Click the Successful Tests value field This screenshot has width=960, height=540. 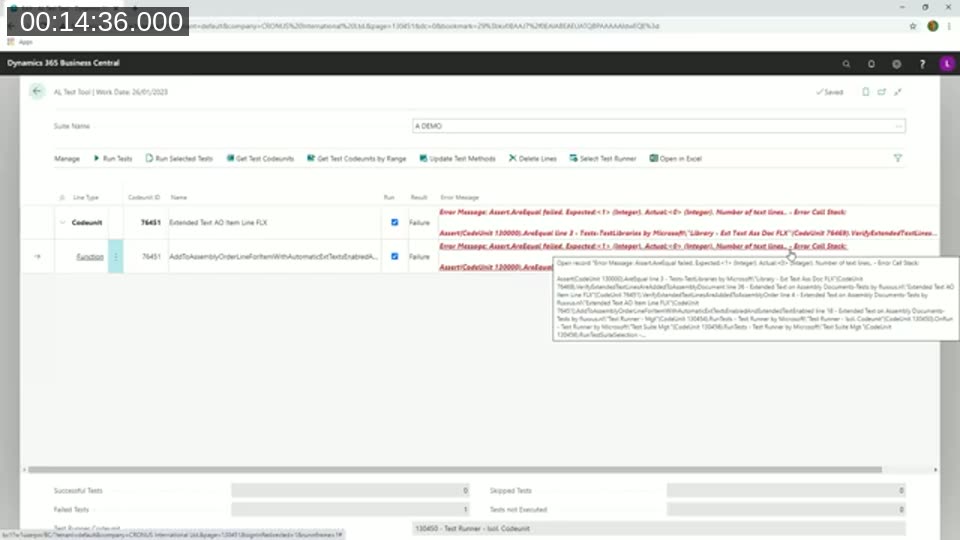tap(351, 490)
